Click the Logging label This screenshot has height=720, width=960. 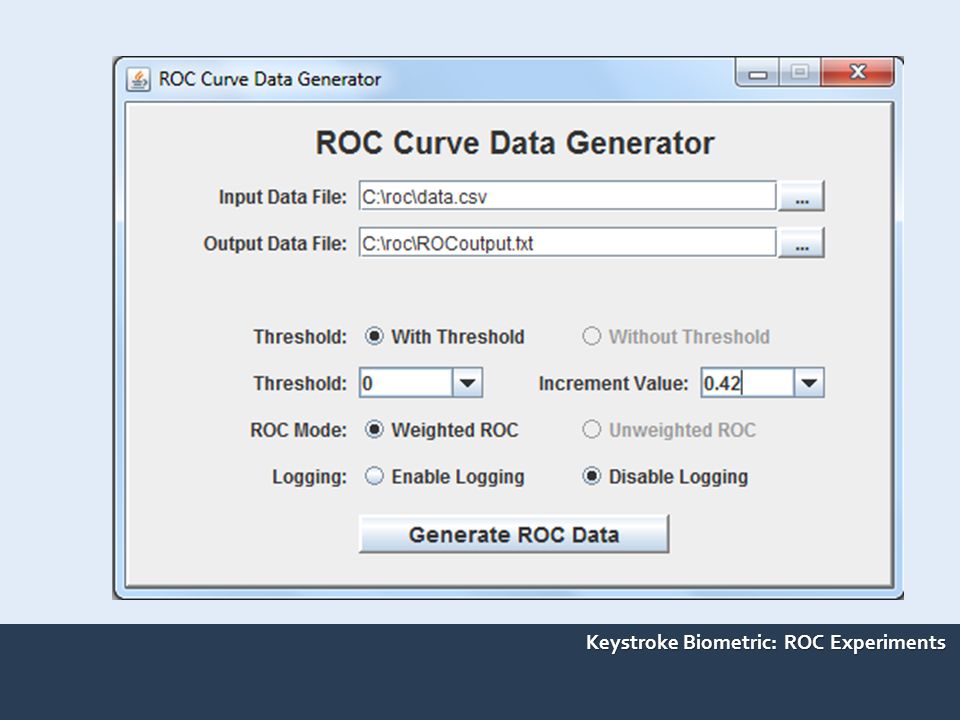[x=309, y=477]
